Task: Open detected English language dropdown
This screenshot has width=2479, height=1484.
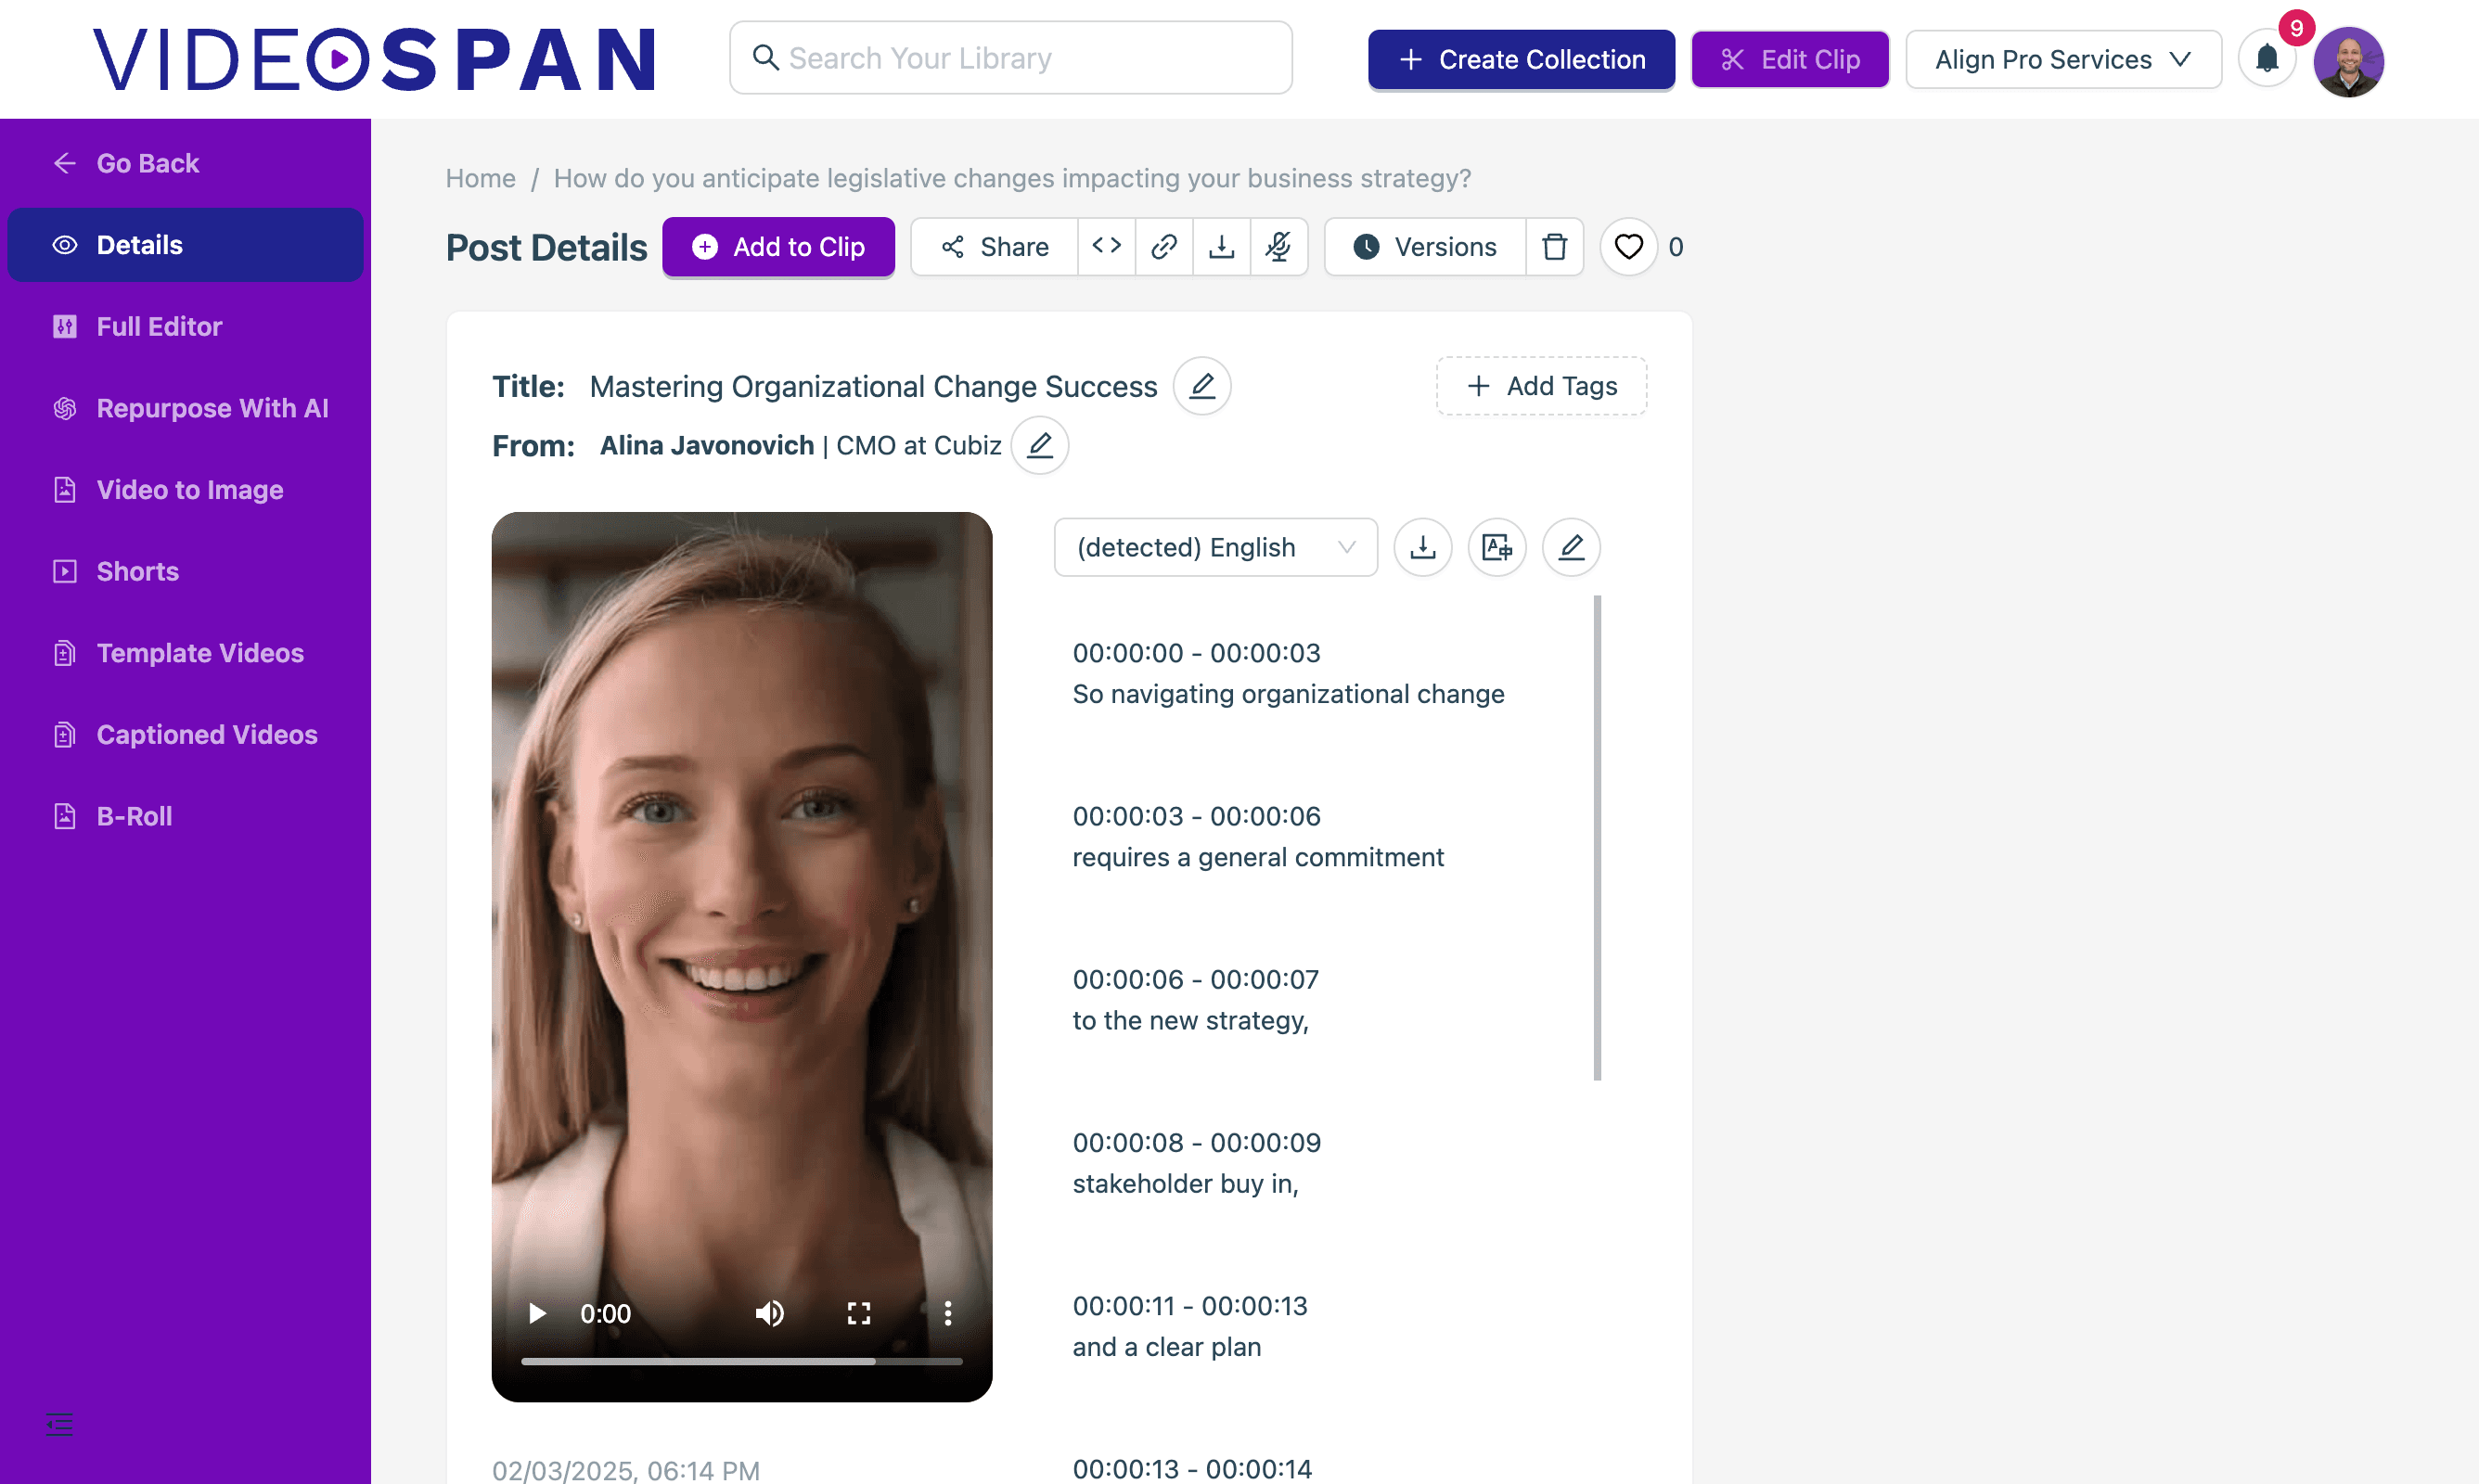Action: [1215, 547]
